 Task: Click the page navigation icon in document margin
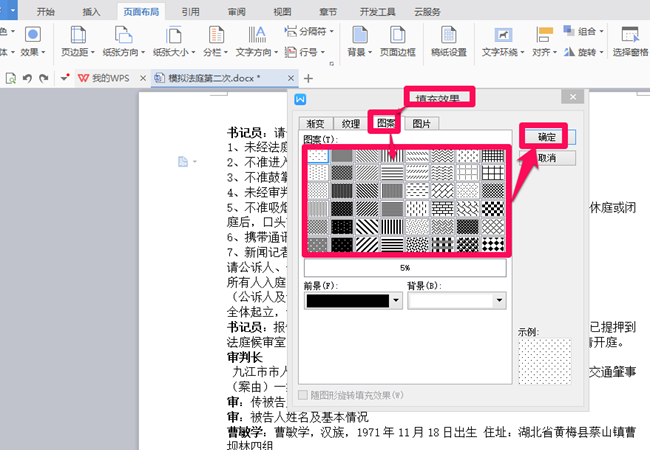[x=183, y=162]
